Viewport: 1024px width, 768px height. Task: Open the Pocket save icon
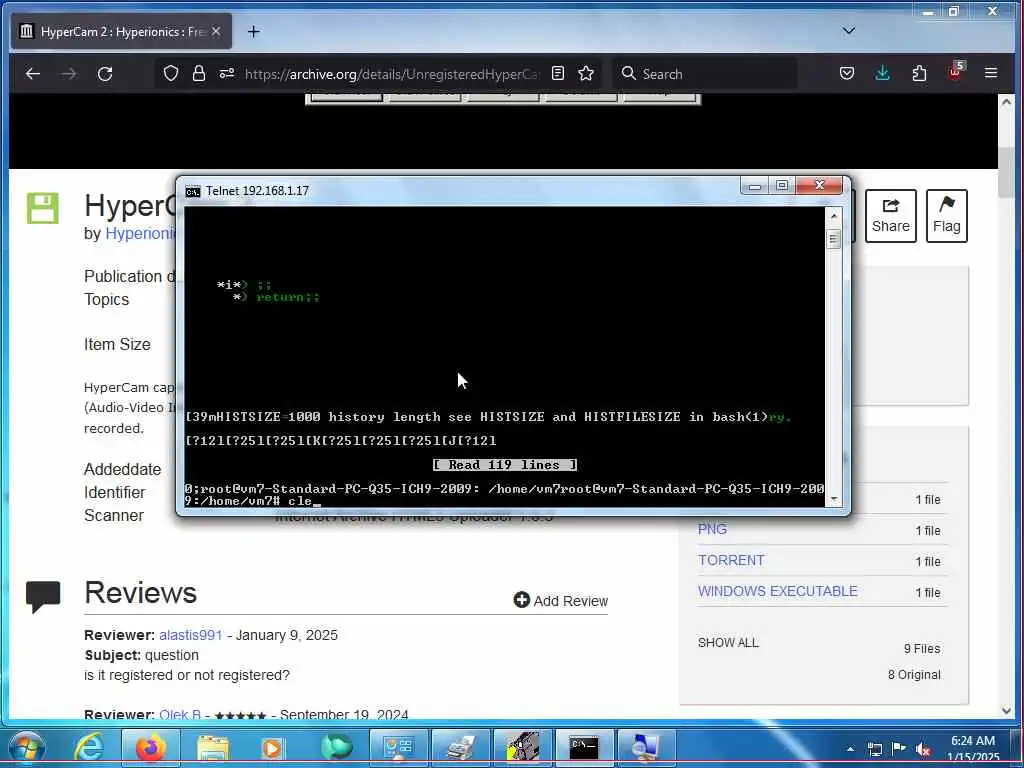coord(846,73)
